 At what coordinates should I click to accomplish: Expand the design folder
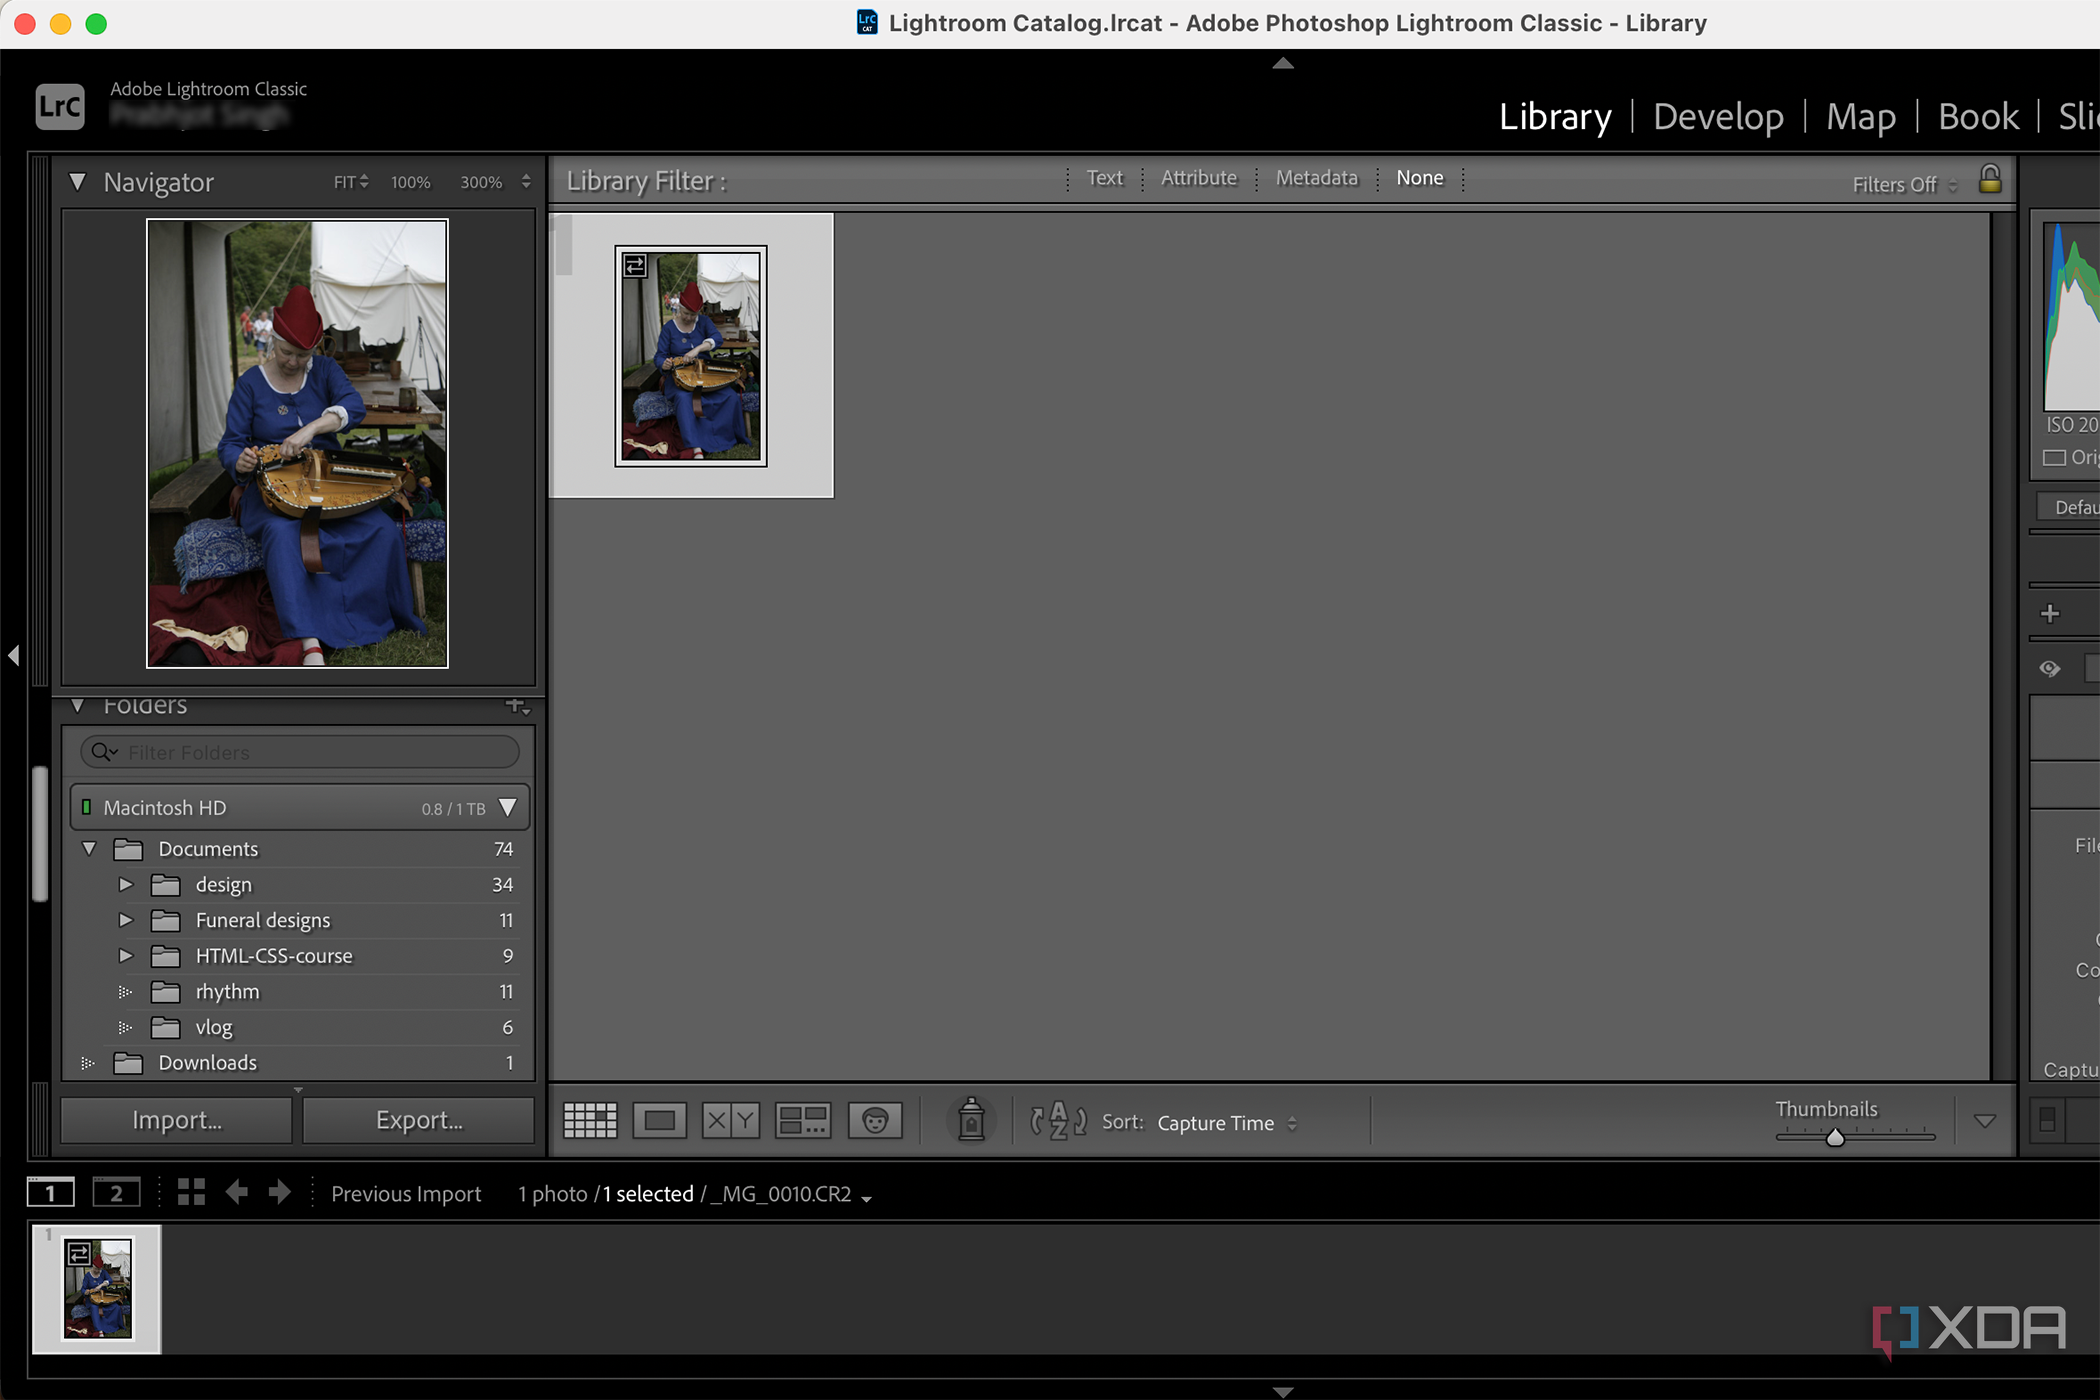coord(126,884)
